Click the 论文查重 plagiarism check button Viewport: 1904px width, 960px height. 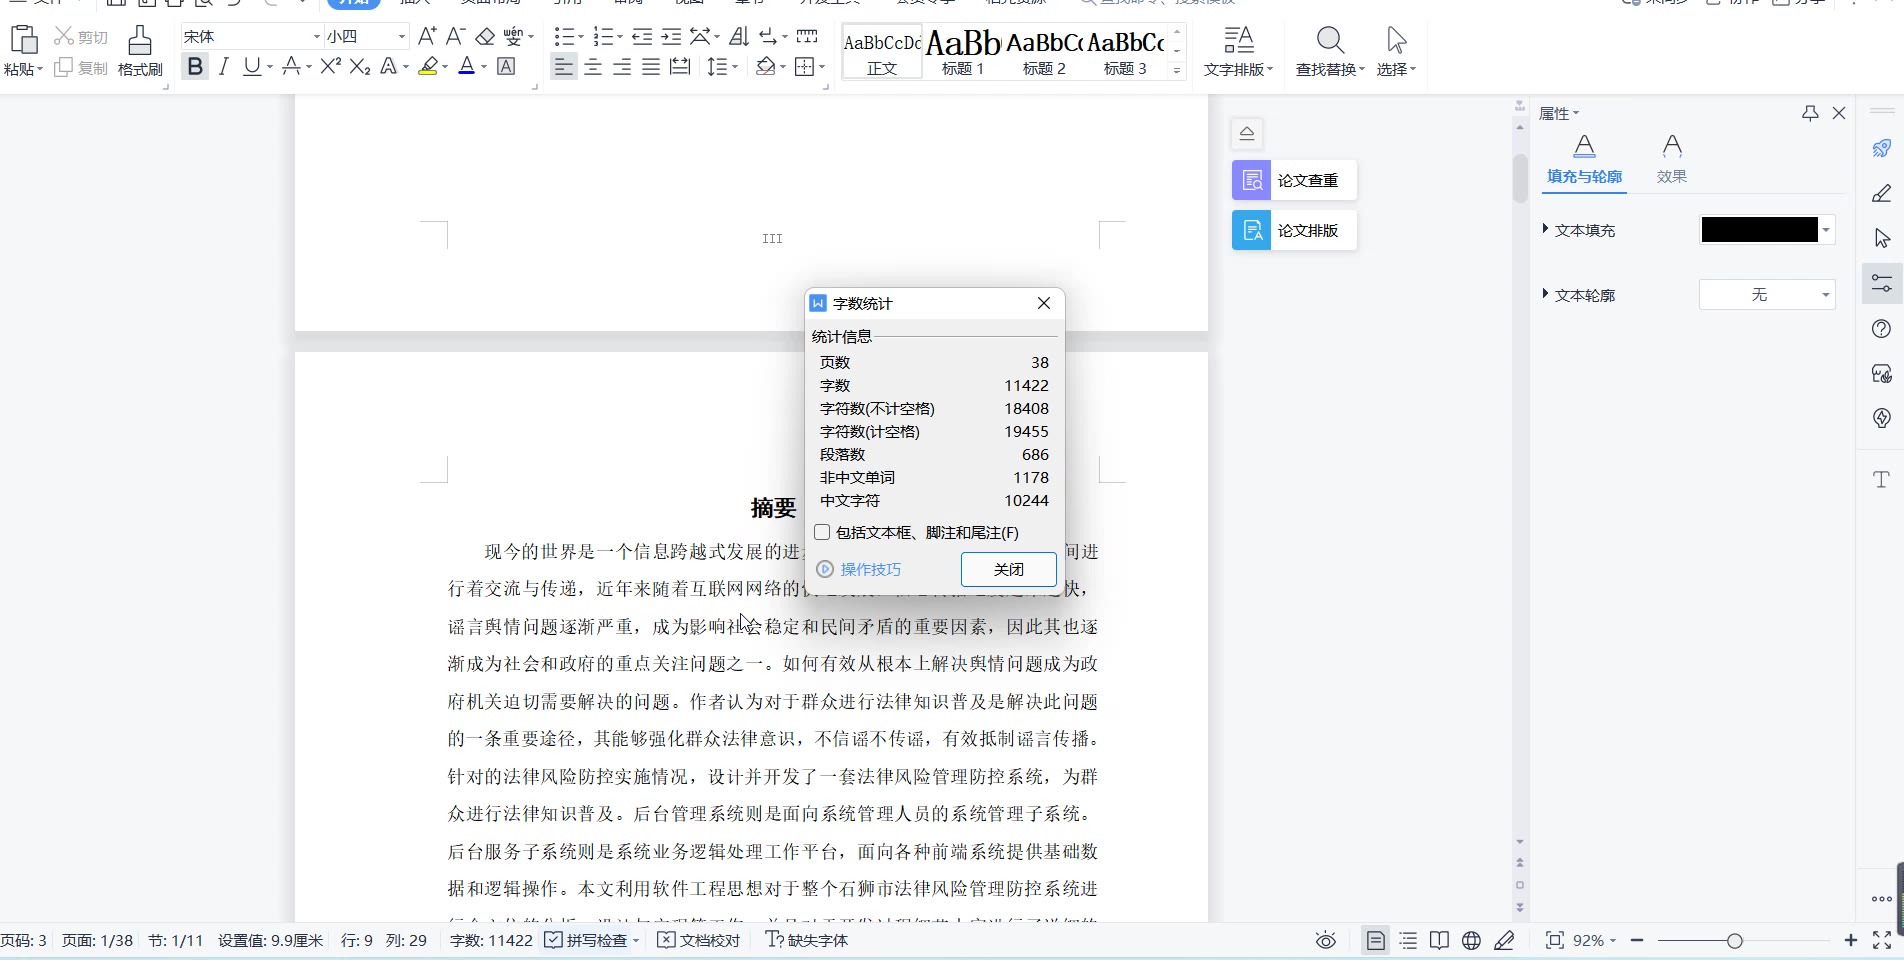pyautogui.click(x=1294, y=180)
